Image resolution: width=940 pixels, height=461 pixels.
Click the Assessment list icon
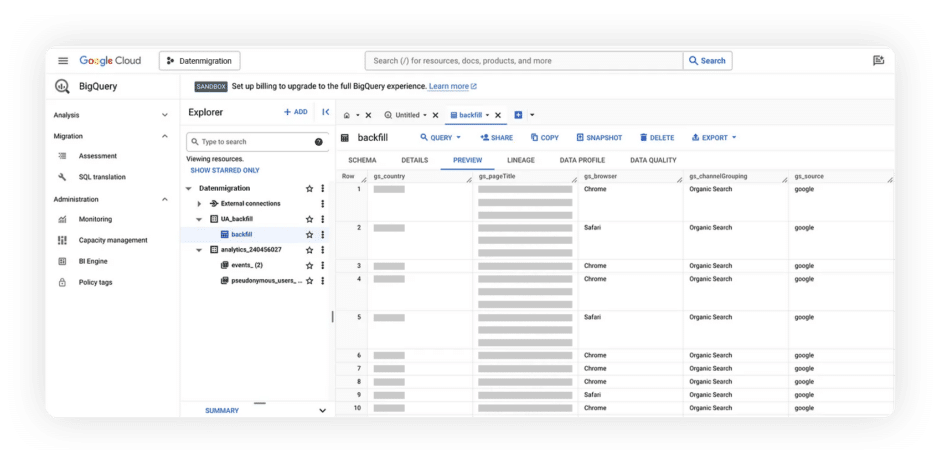pos(62,156)
